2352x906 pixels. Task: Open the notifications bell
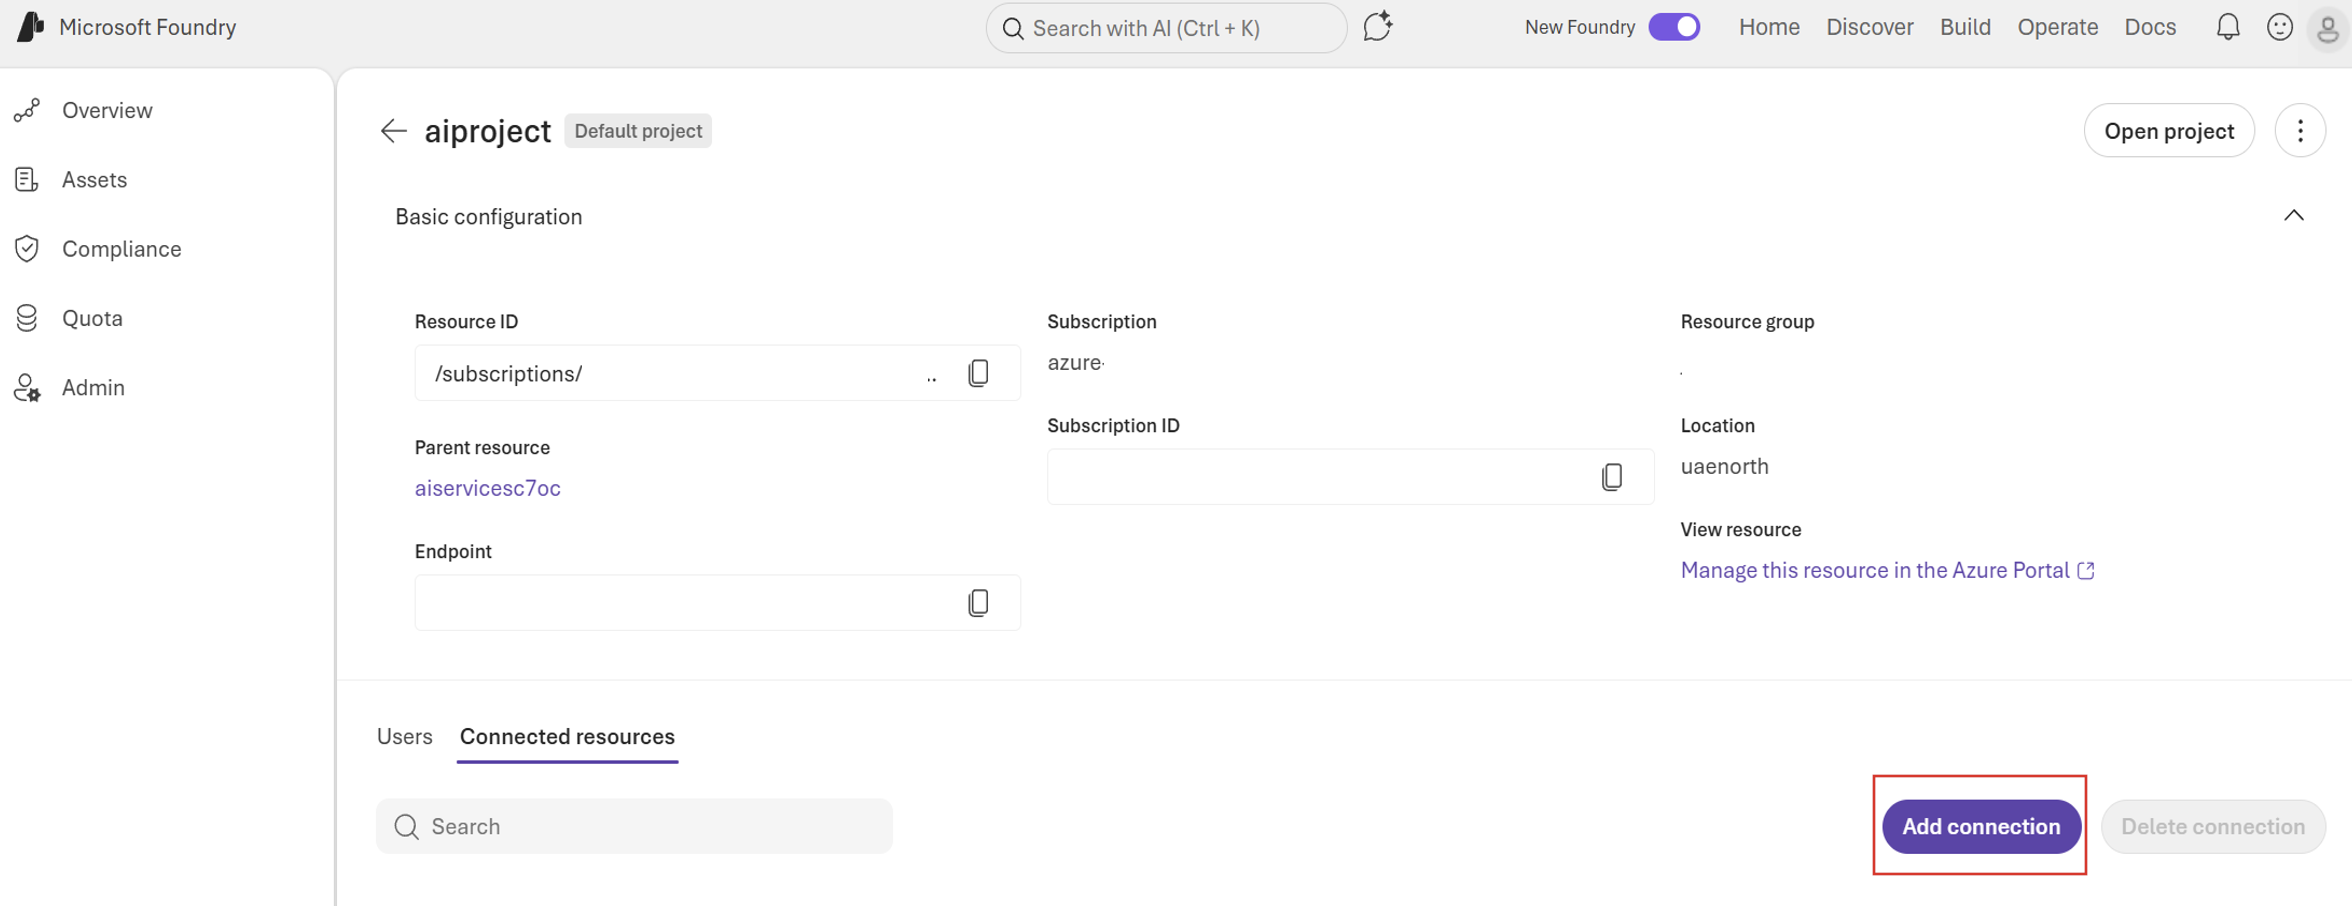[2228, 27]
